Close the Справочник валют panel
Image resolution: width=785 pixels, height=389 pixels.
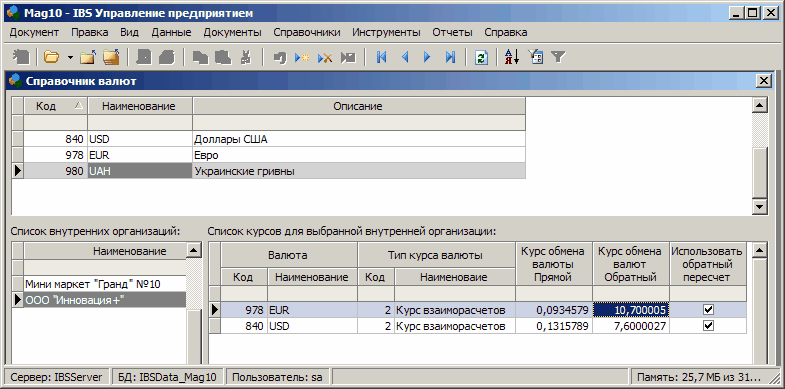[x=763, y=81]
